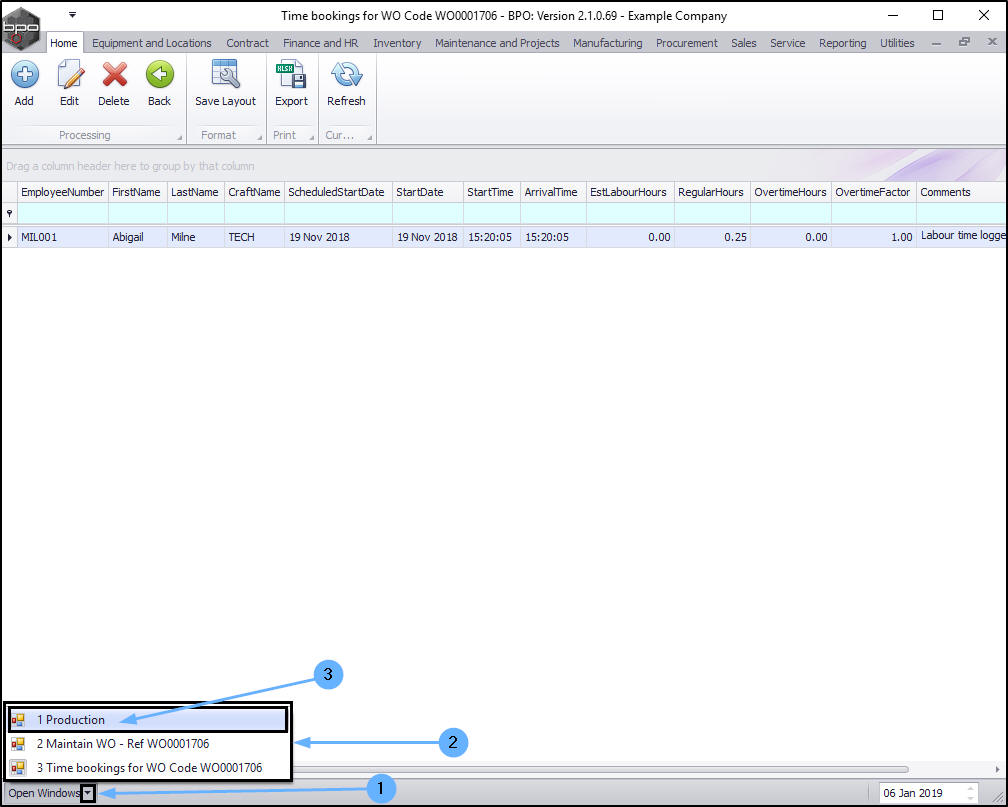This screenshot has width=1008, height=807.
Task: Click the Abigail cell
Action: (137, 237)
